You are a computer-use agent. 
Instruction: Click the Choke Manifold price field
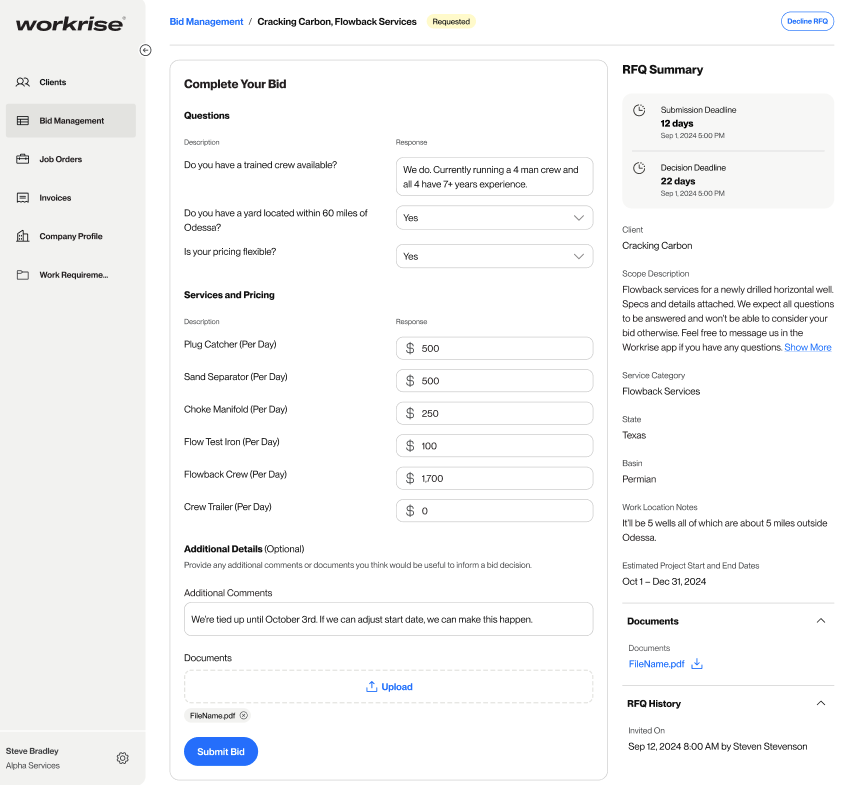point(494,413)
